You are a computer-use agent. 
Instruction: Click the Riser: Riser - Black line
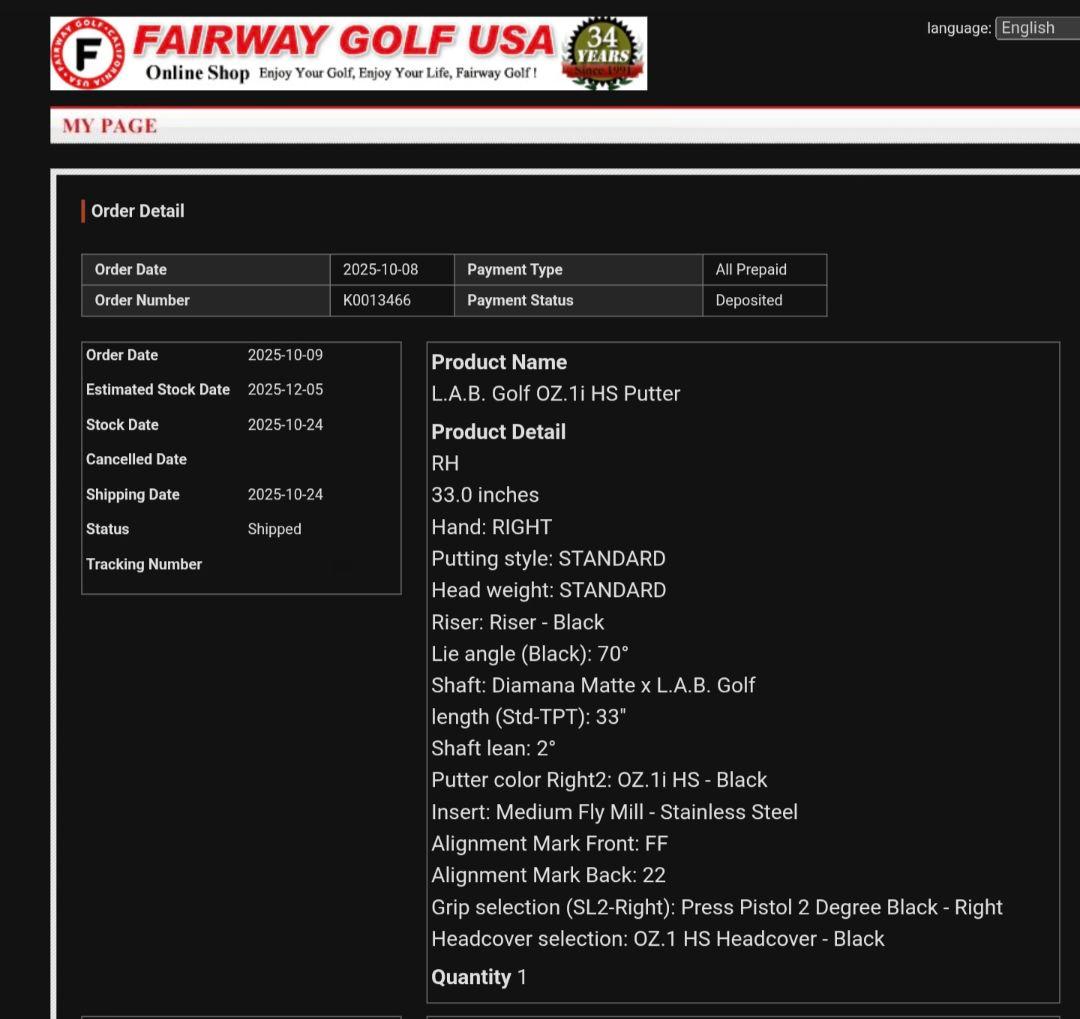[x=517, y=622]
